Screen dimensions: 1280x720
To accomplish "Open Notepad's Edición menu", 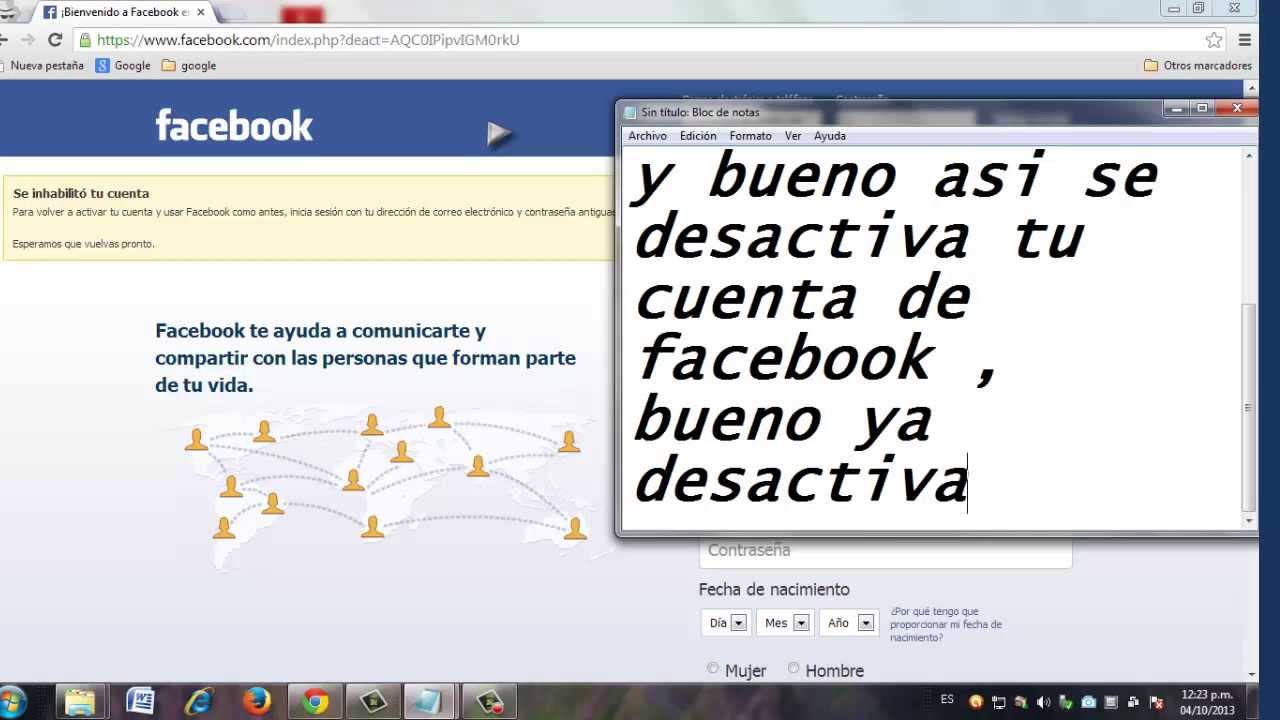I will 698,136.
